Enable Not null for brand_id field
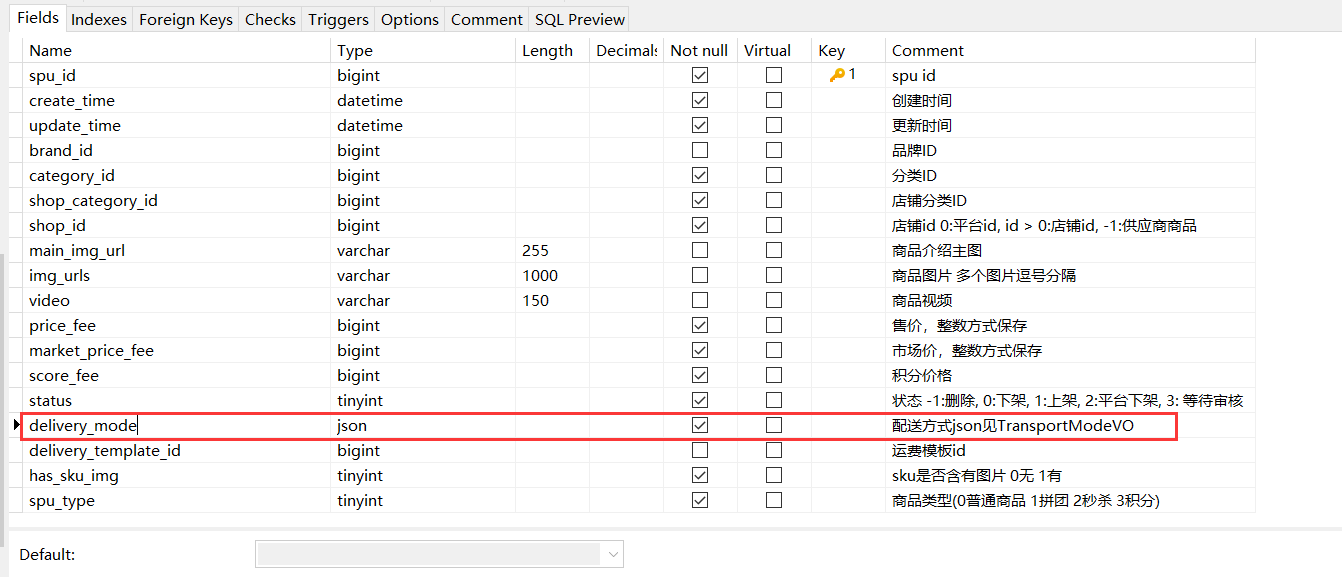The image size is (1342, 577). [x=699, y=150]
